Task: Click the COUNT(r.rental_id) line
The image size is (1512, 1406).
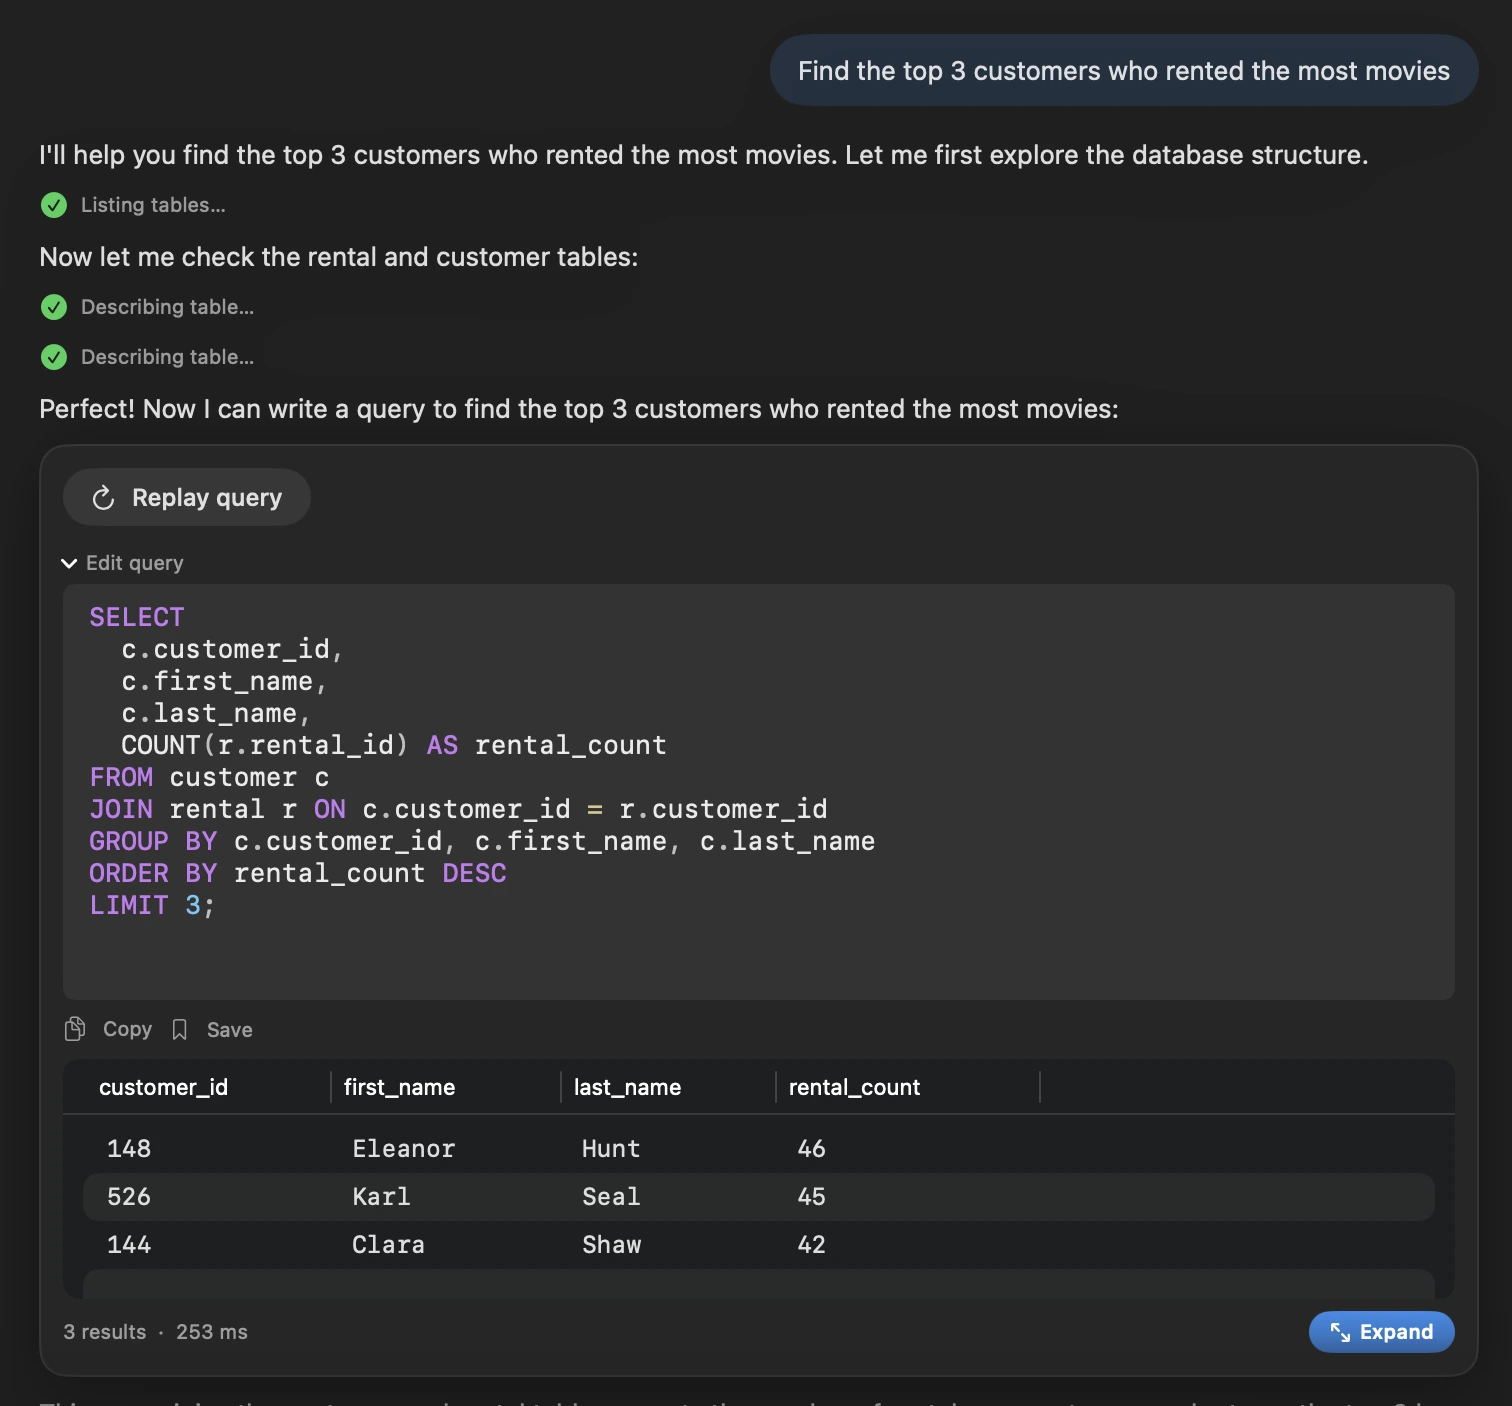Action: pyautogui.click(x=393, y=745)
